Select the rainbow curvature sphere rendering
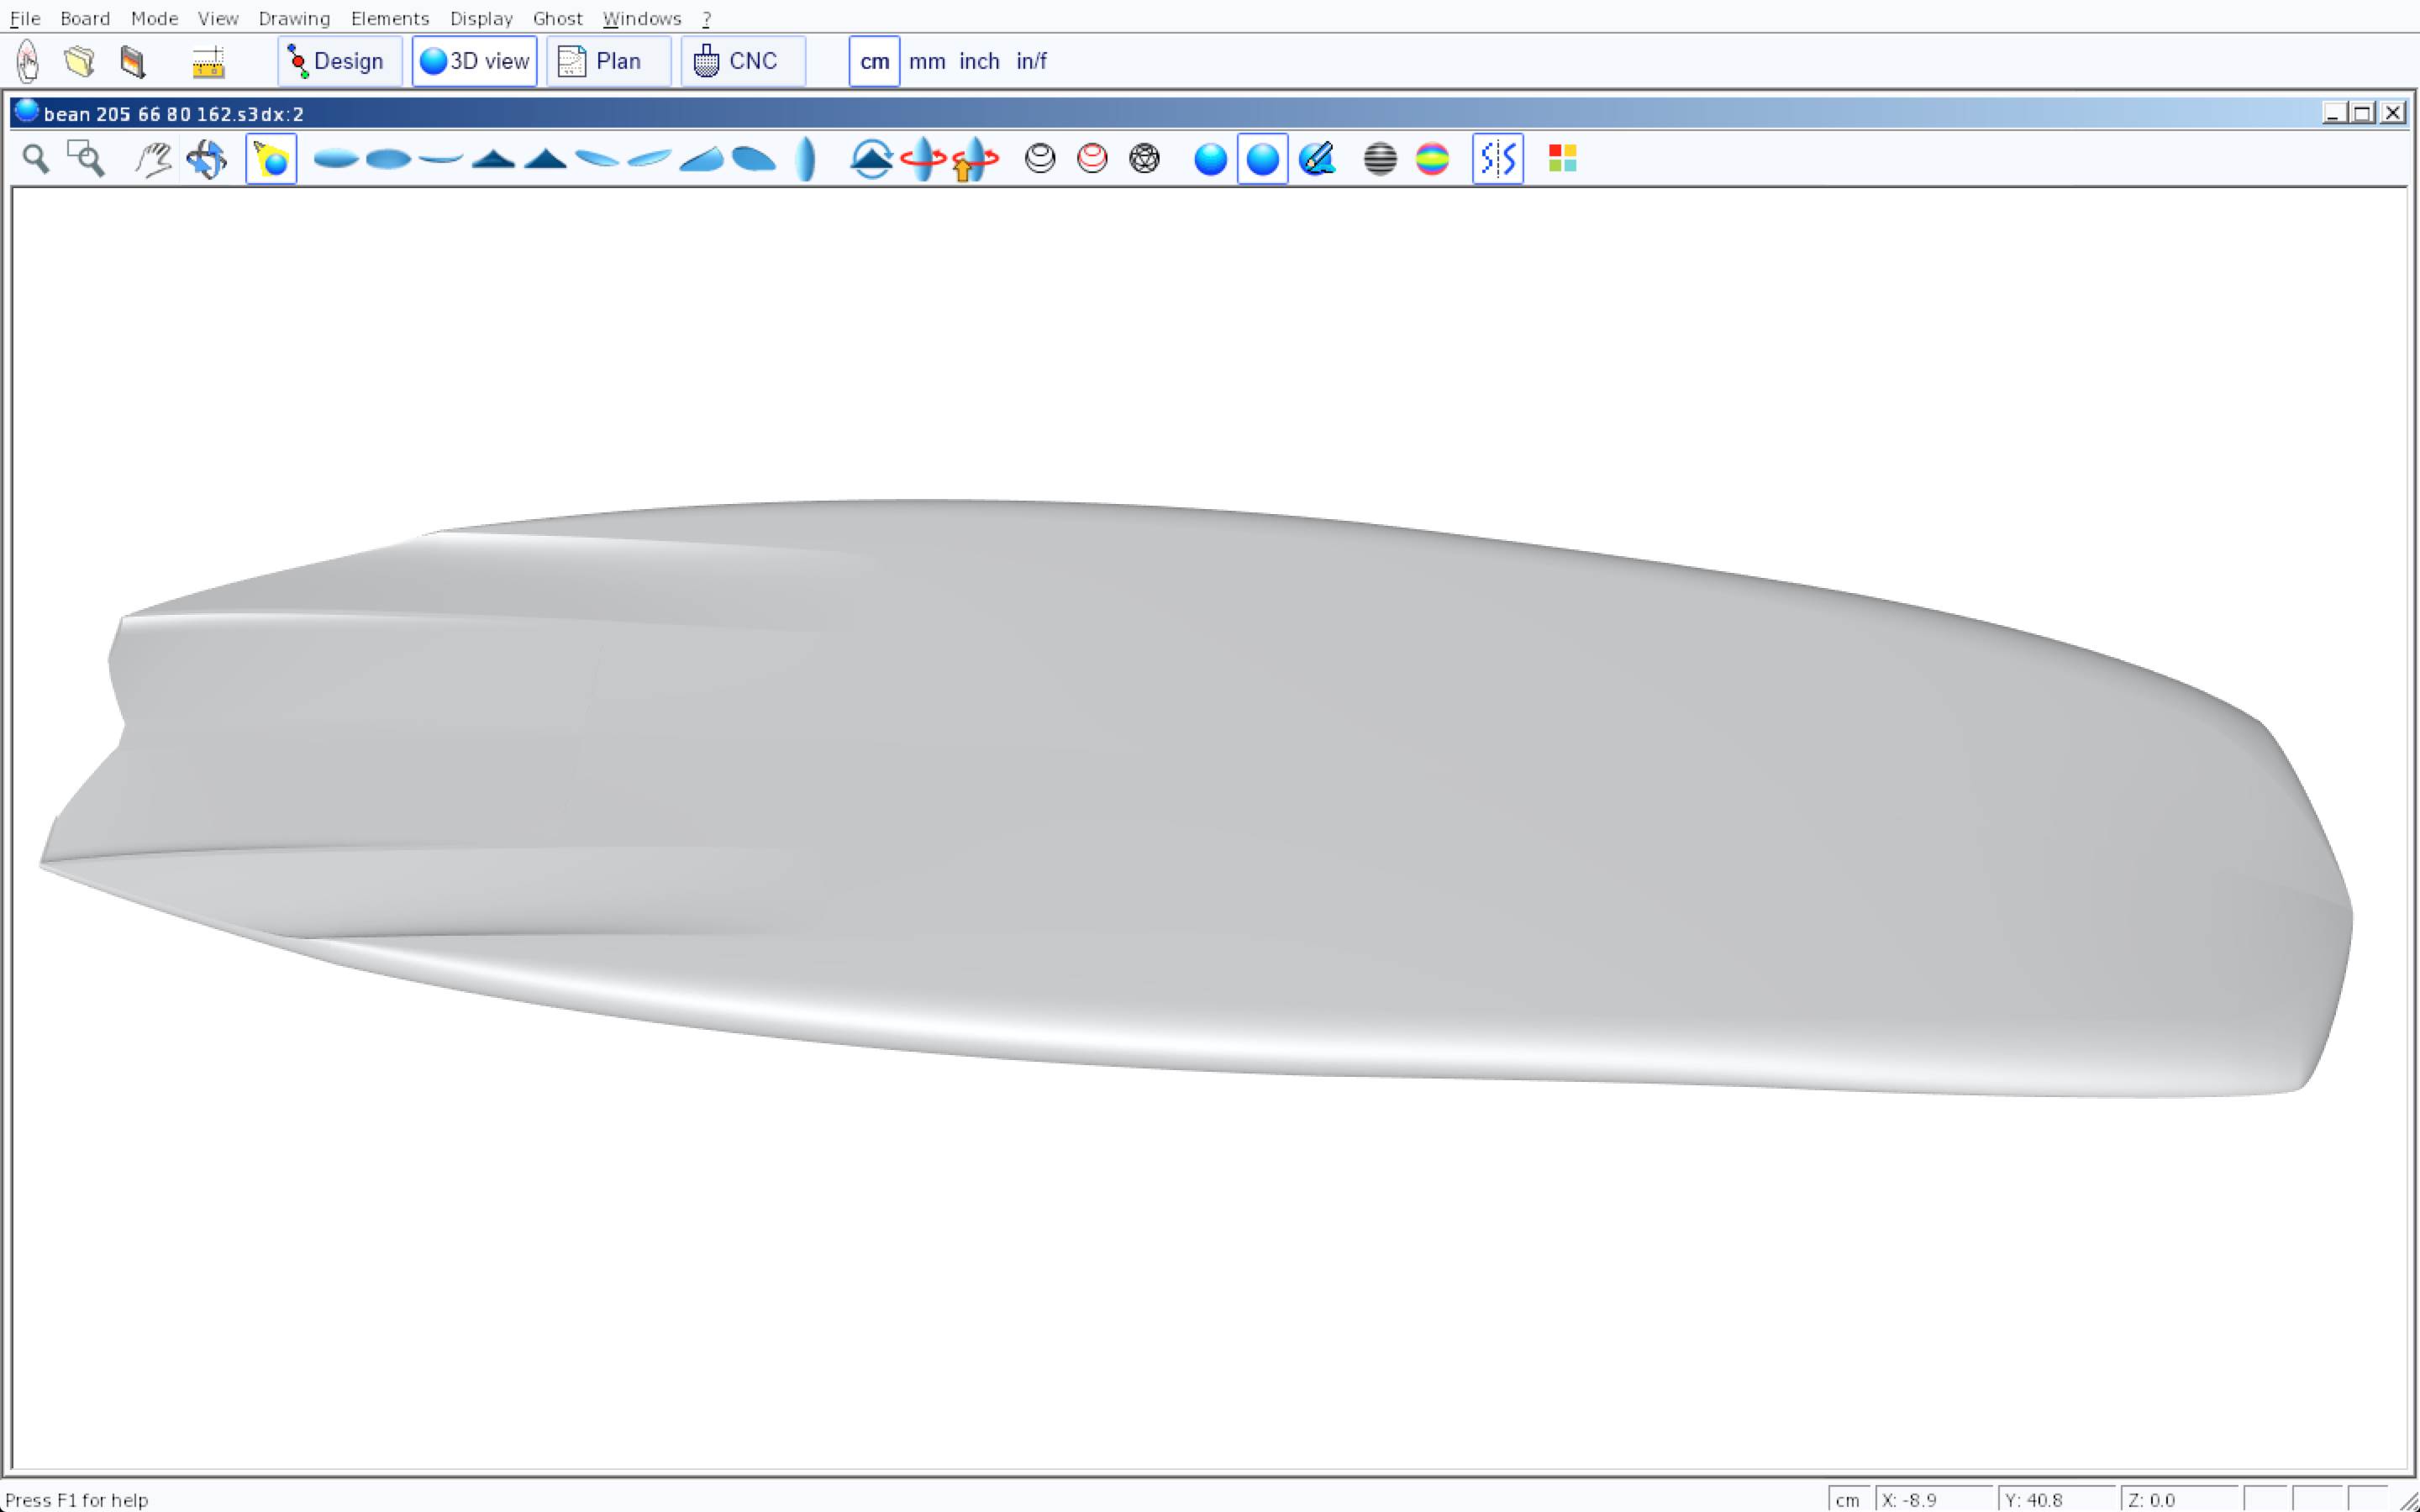Viewport: 2420px width, 1512px height. pyautogui.click(x=1432, y=159)
